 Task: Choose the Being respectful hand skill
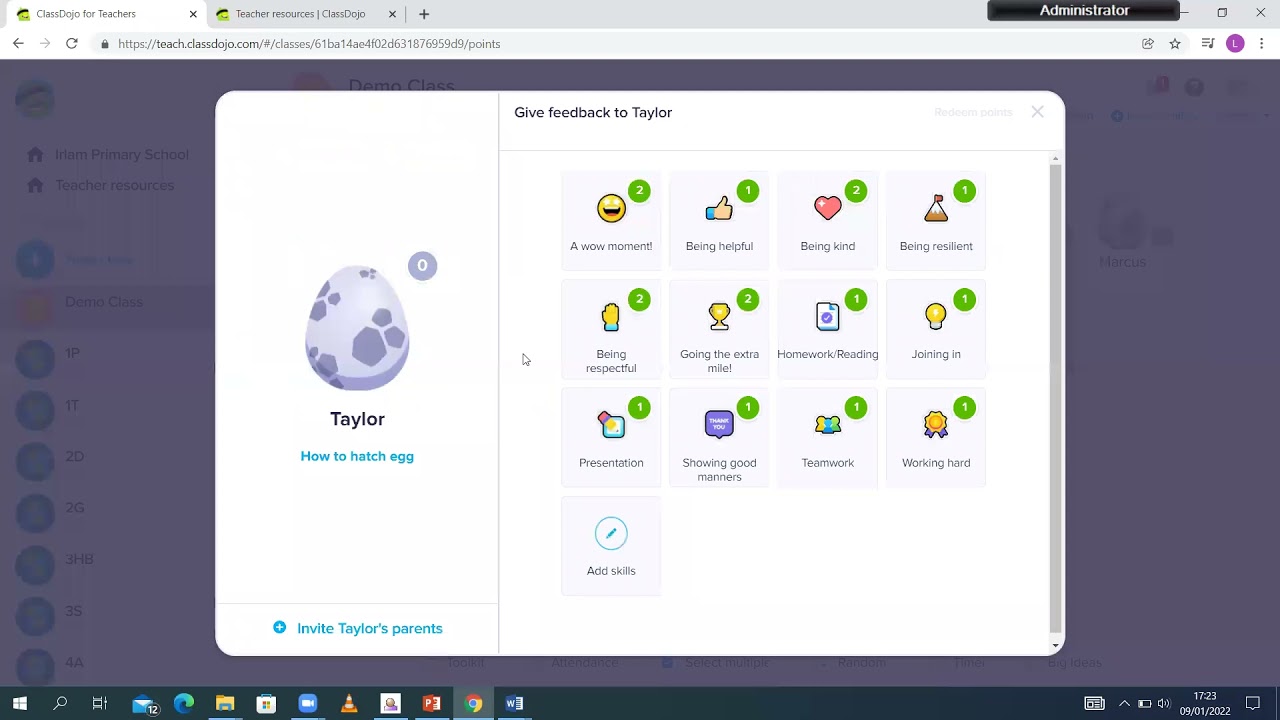coord(611,329)
